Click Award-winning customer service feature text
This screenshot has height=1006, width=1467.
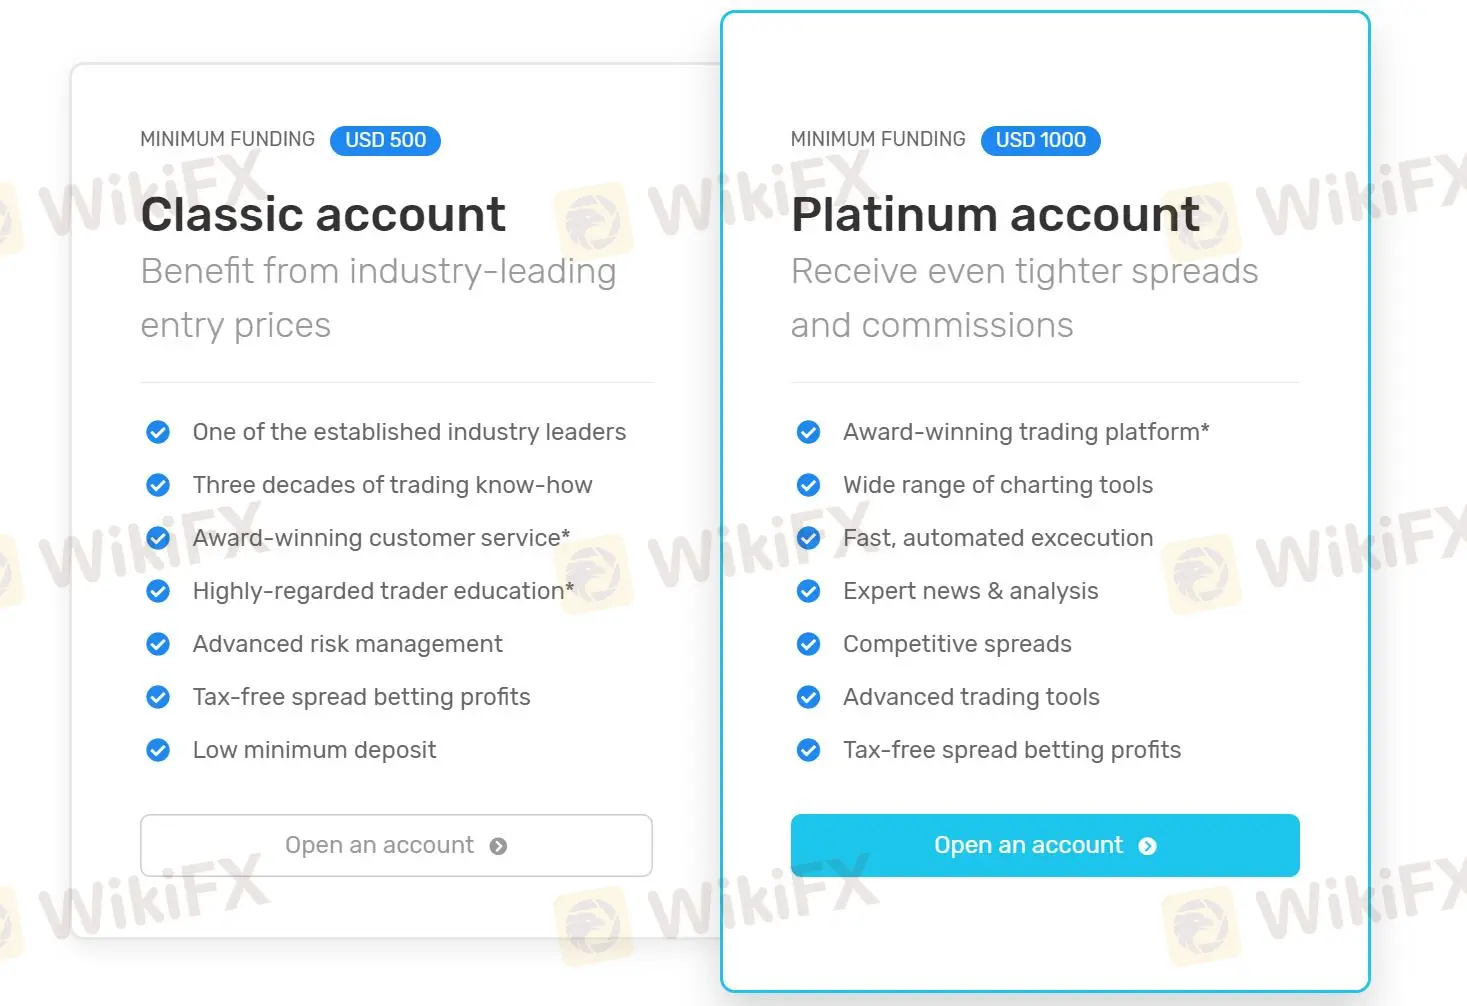point(381,538)
